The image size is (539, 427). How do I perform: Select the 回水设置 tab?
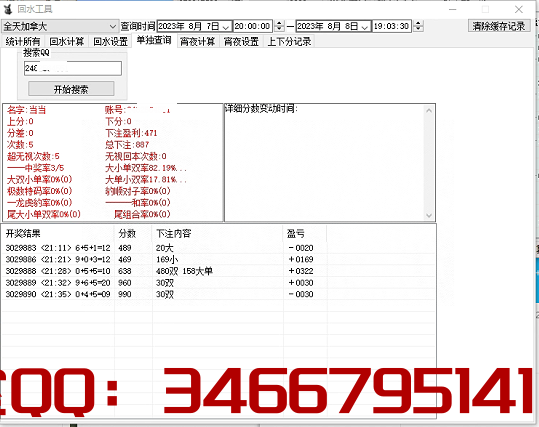tap(110, 42)
